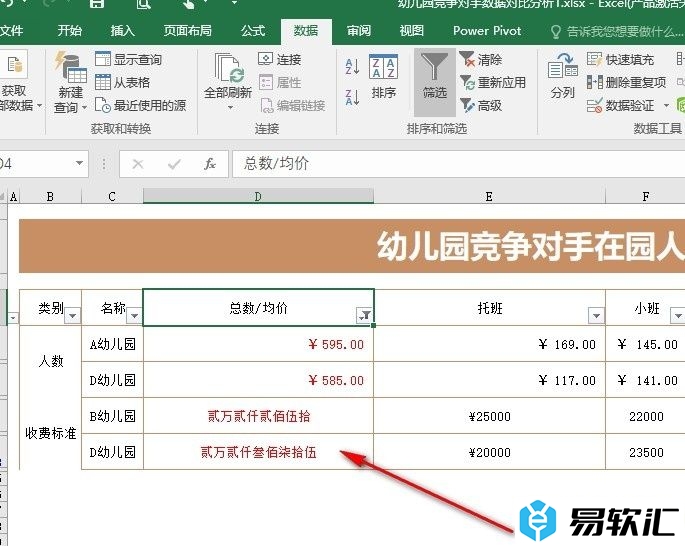Run Flash Fill
The height and width of the screenshot is (546, 685).
pyautogui.click(x=620, y=59)
